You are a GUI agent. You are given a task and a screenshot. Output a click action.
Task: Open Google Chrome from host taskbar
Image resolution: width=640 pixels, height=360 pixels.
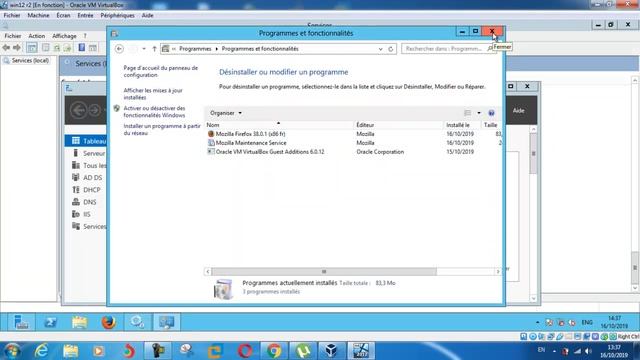(274, 351)
